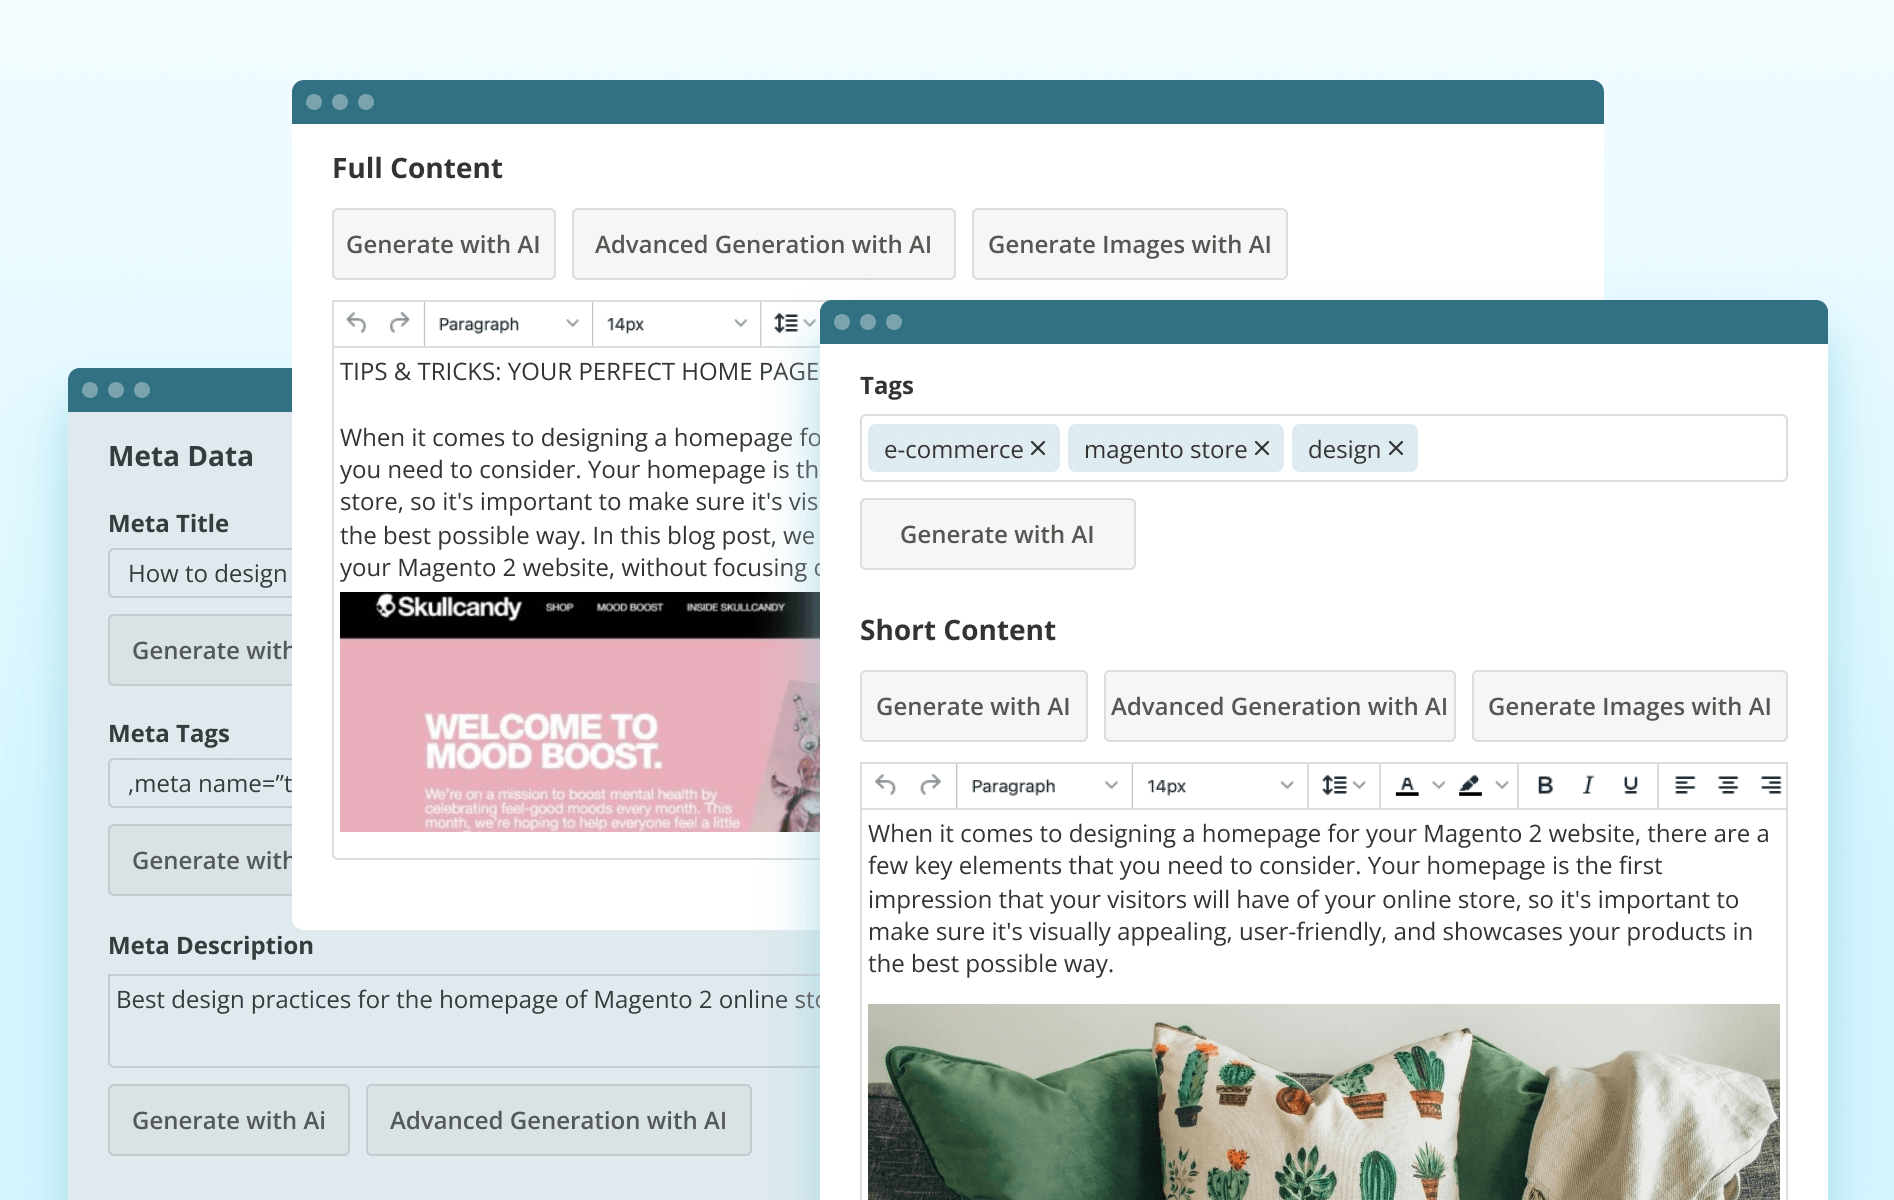1894x1200 pixels.
Task: Apply text color using the A icon
Action: (1408, 786)
